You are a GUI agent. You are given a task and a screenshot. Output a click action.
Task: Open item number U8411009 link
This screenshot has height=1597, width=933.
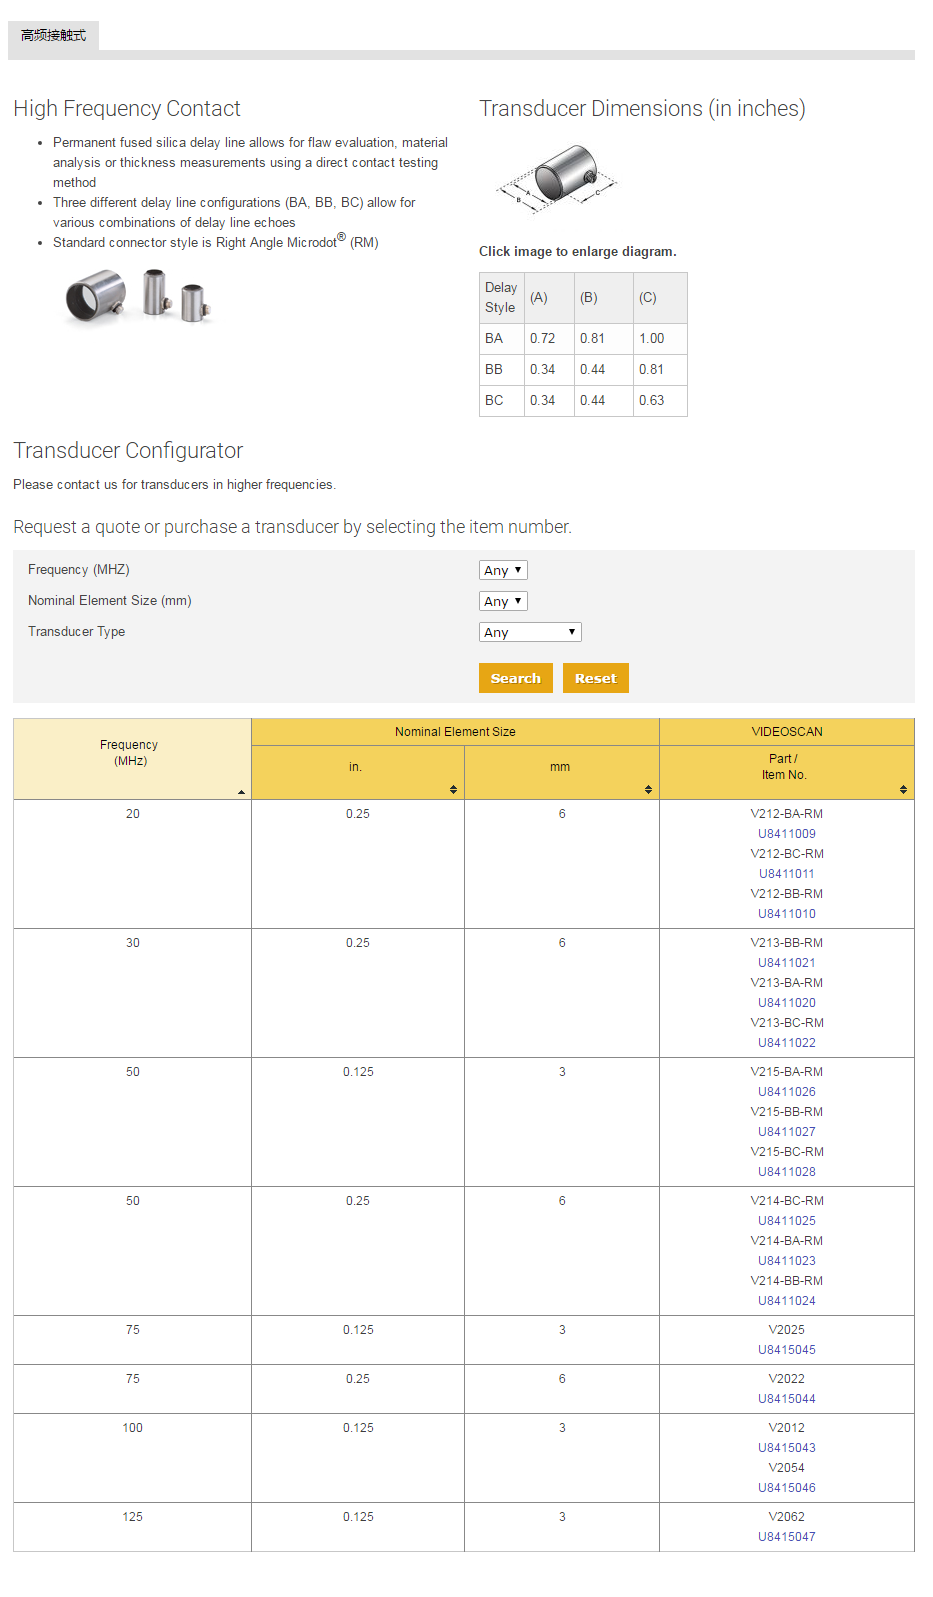pos(787,834)
